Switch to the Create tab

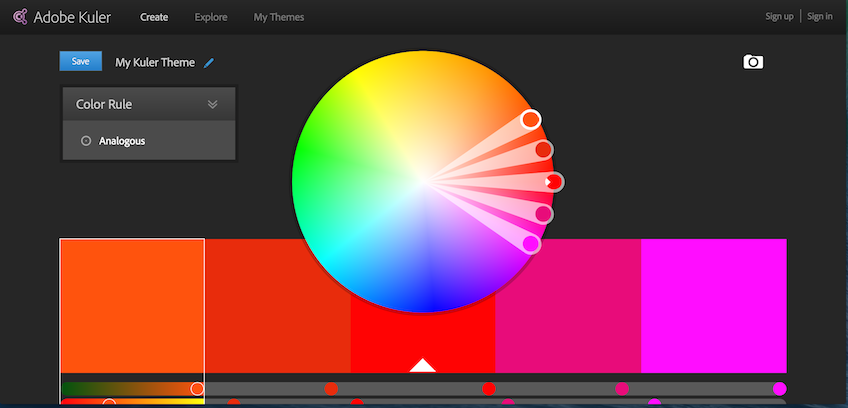(154, 17)
